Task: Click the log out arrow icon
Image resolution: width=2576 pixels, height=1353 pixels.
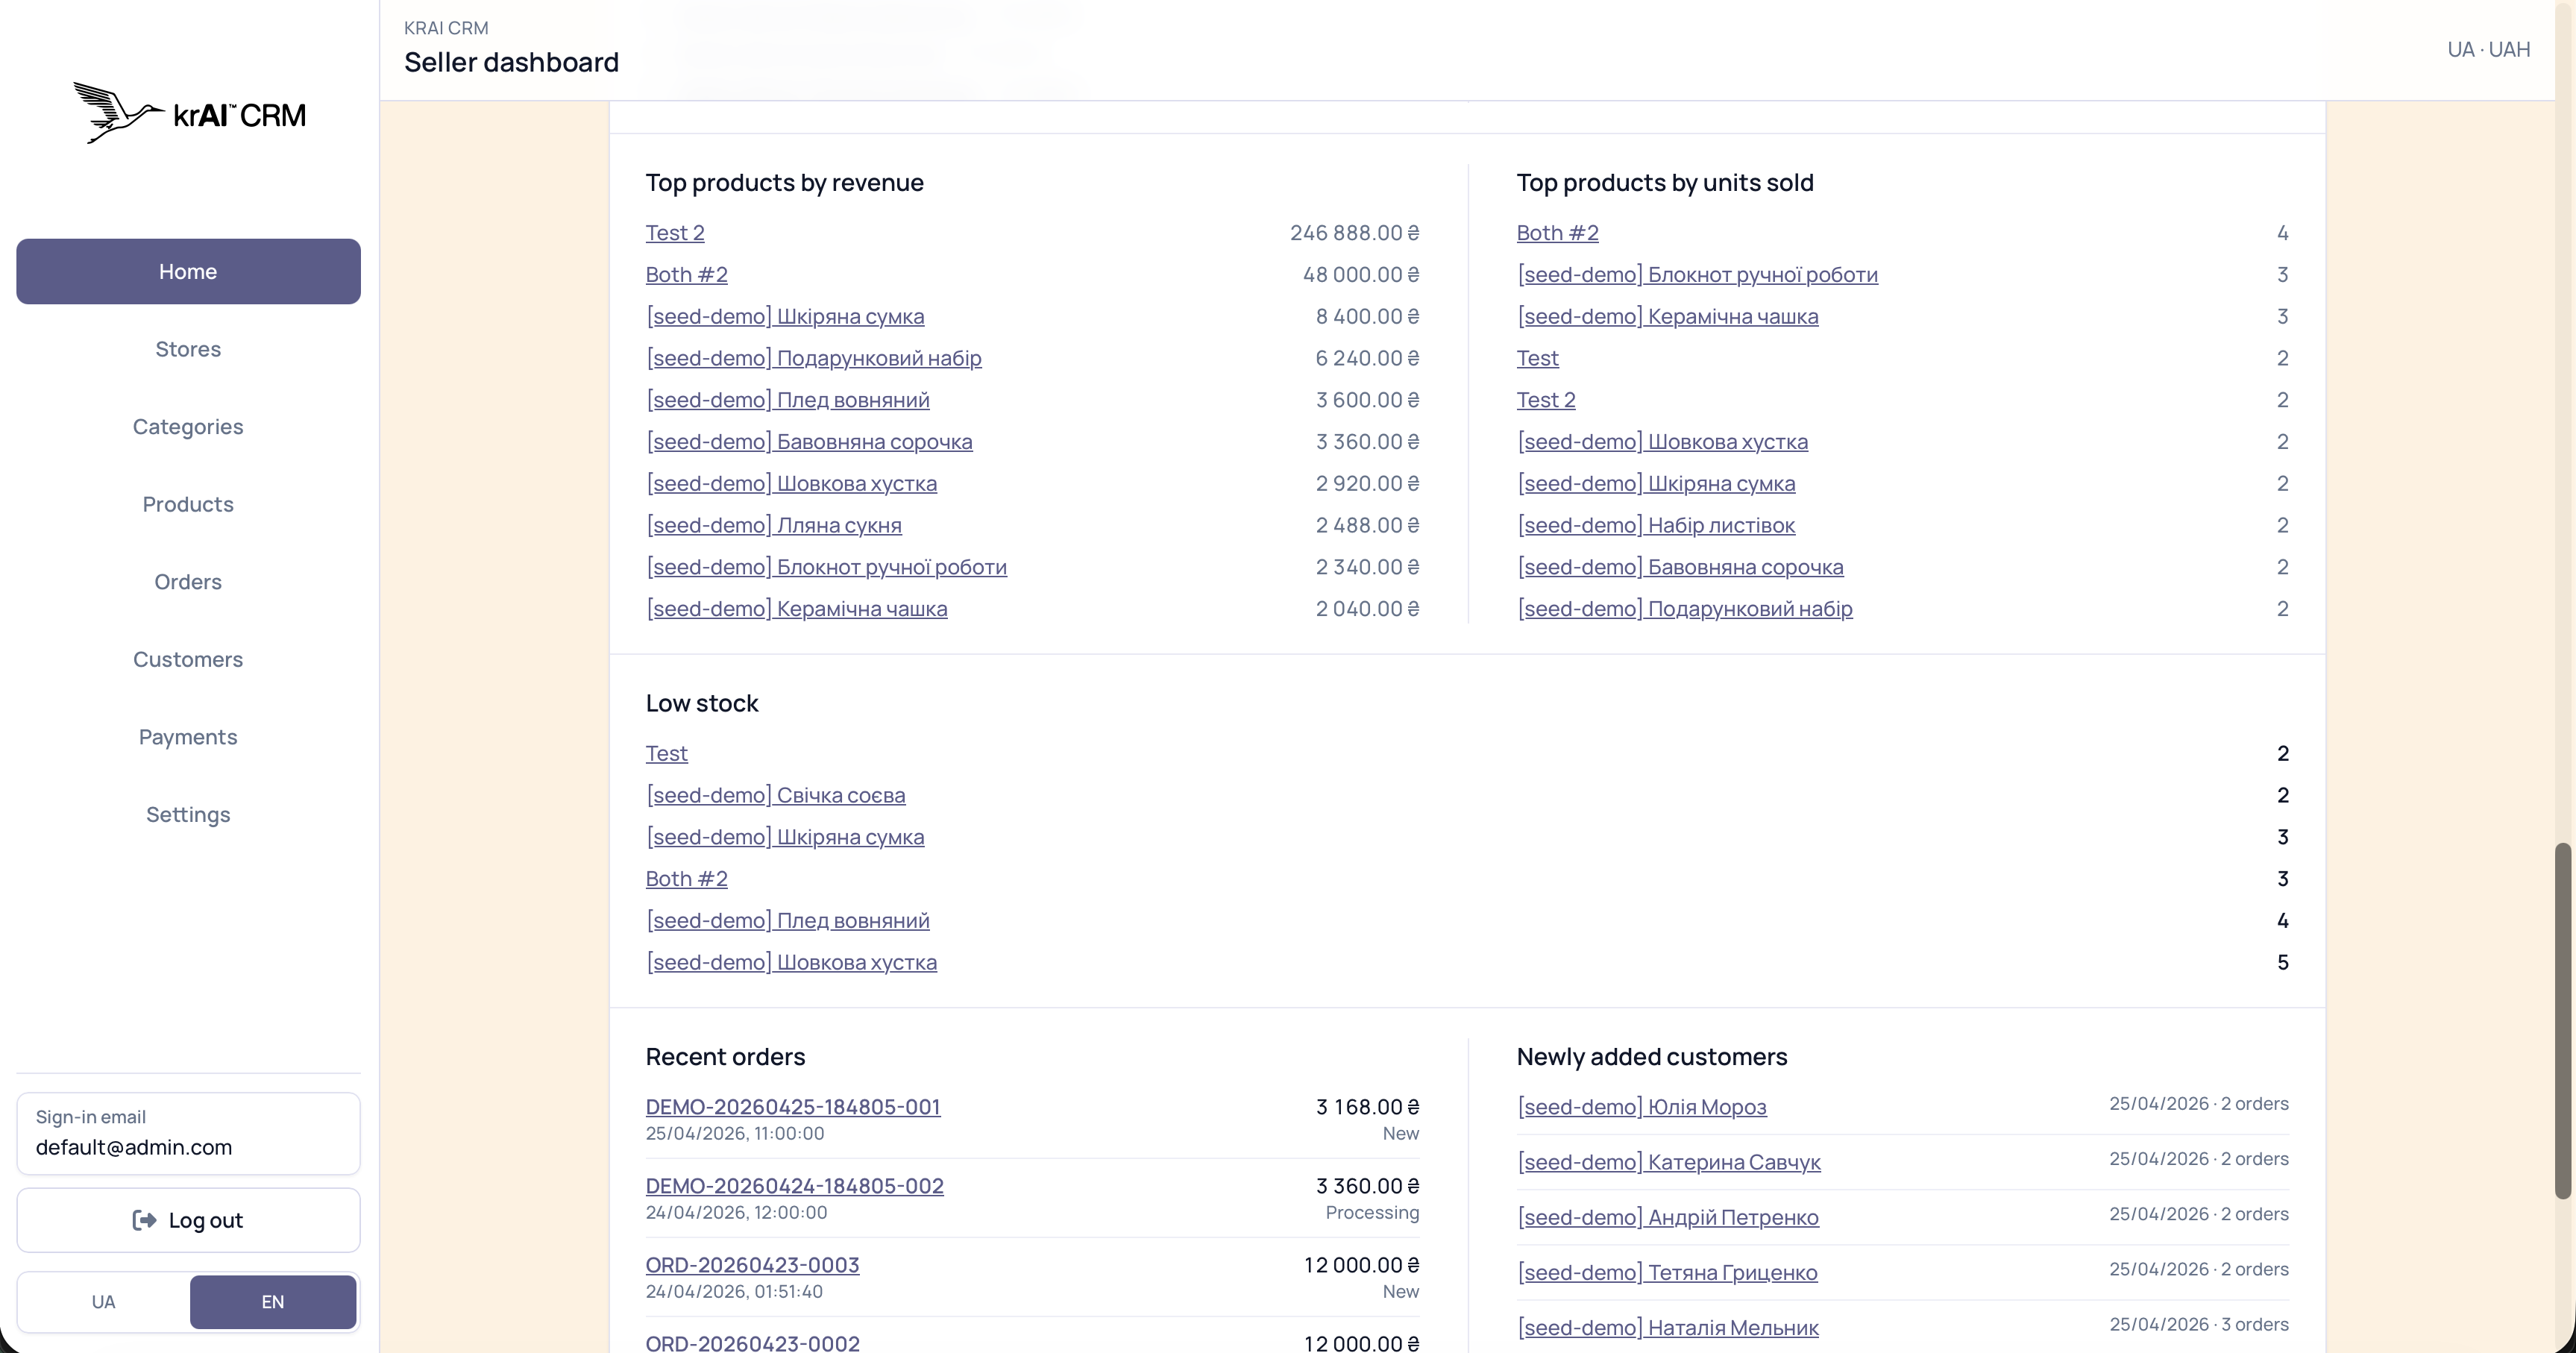Action: (x=144, y=1220)
